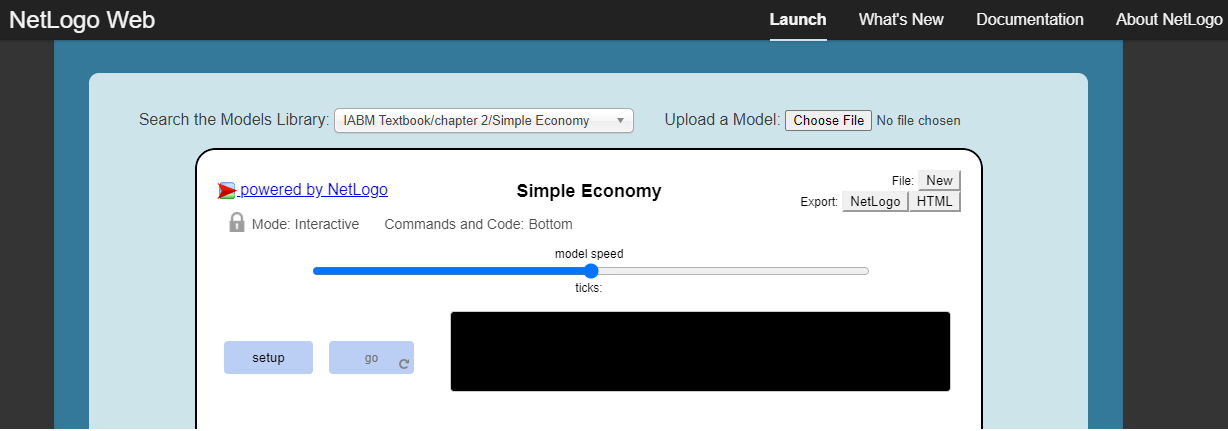The height and width of the screenshot is (431, 1228).
Task: Toggle Commands and Code: Bottom position
Action: [x=478, y=224]
